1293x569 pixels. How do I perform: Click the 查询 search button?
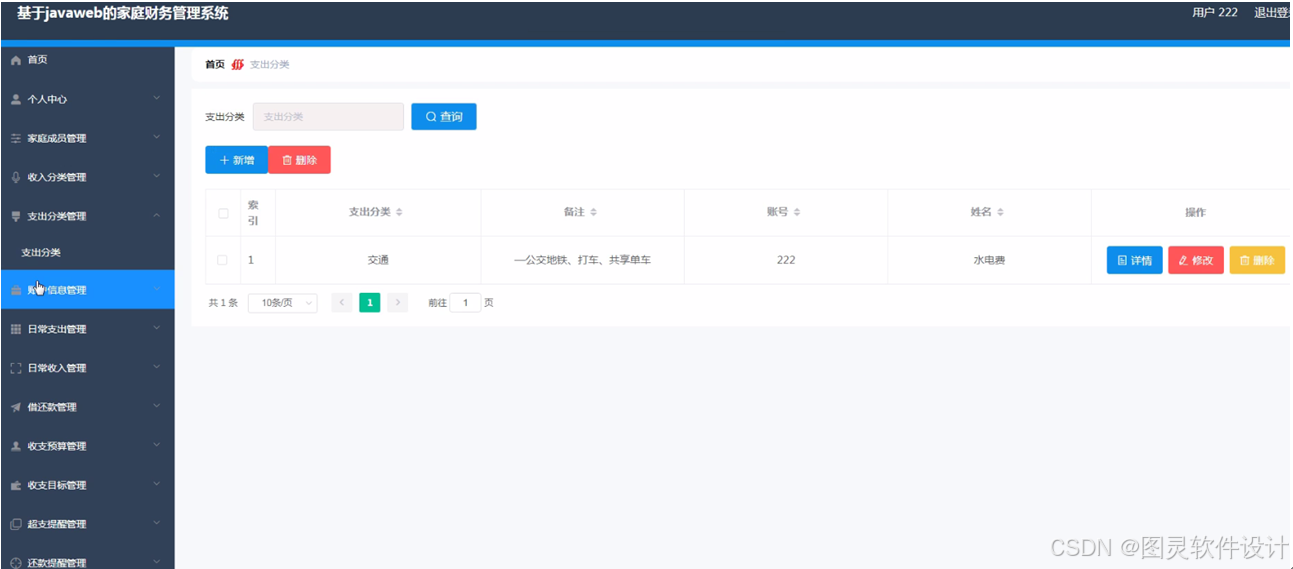coord(444,117)
